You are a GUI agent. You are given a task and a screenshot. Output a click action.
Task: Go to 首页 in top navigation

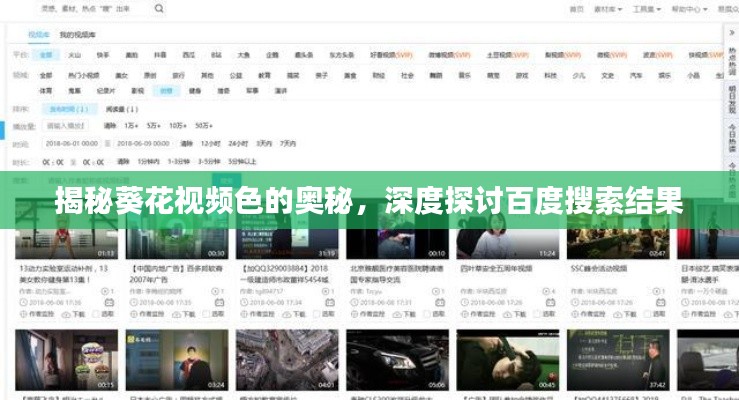click(577, 9)
